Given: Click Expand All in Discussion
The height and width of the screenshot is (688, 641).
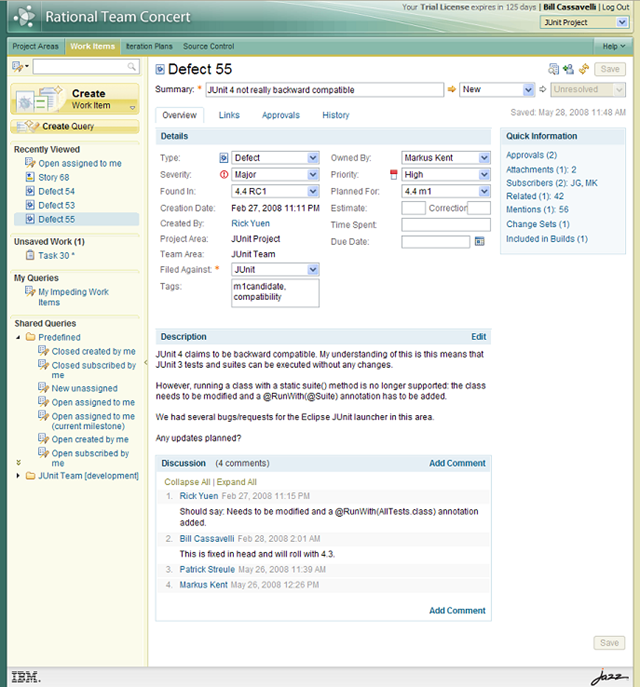Looking at the screenshot, I should coord(236,482).
